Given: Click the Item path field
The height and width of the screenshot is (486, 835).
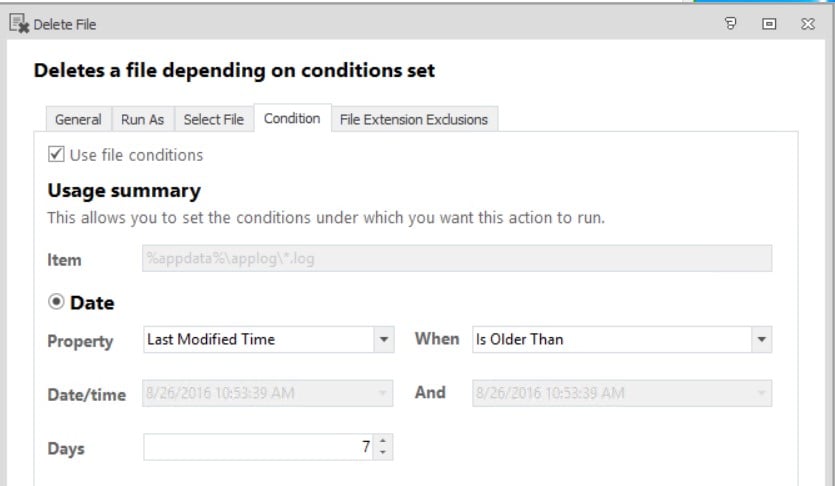Looking at the screenshot, I should [x=457, y=258].
